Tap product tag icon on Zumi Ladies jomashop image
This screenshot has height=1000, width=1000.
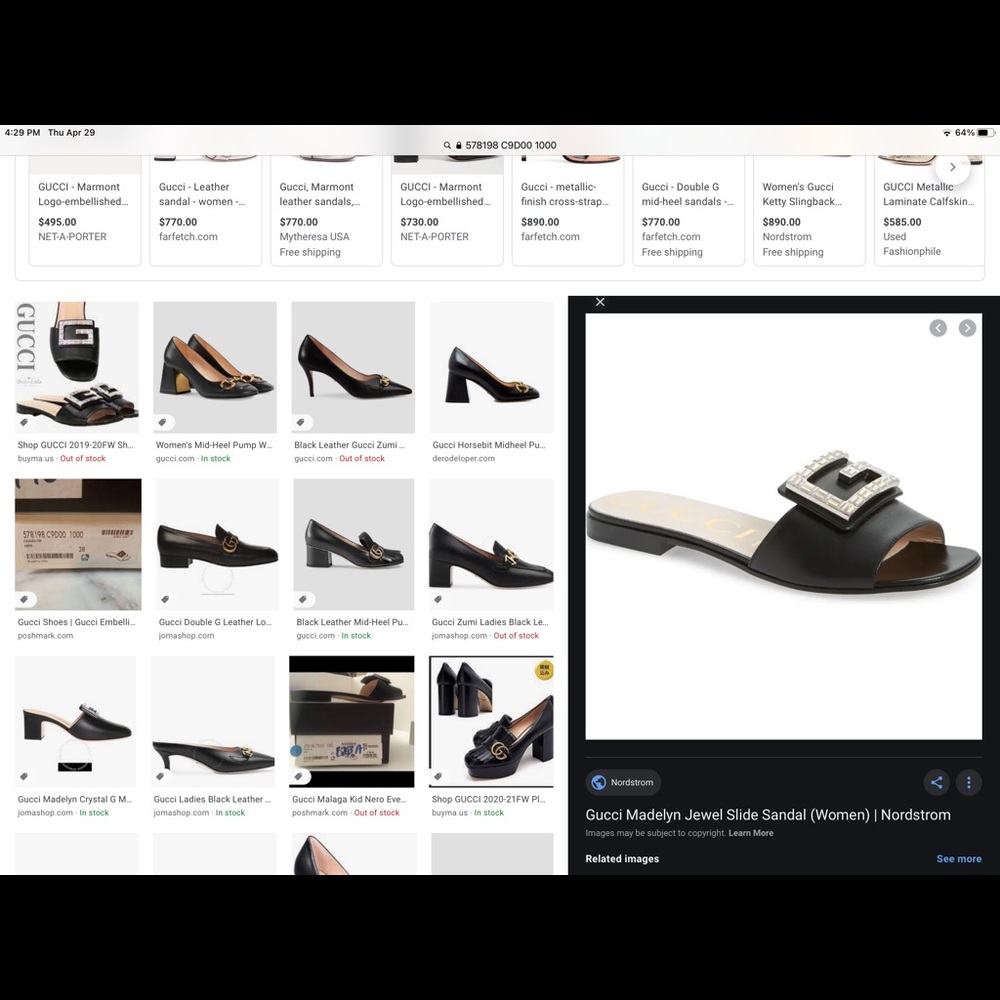coord(438,599)
